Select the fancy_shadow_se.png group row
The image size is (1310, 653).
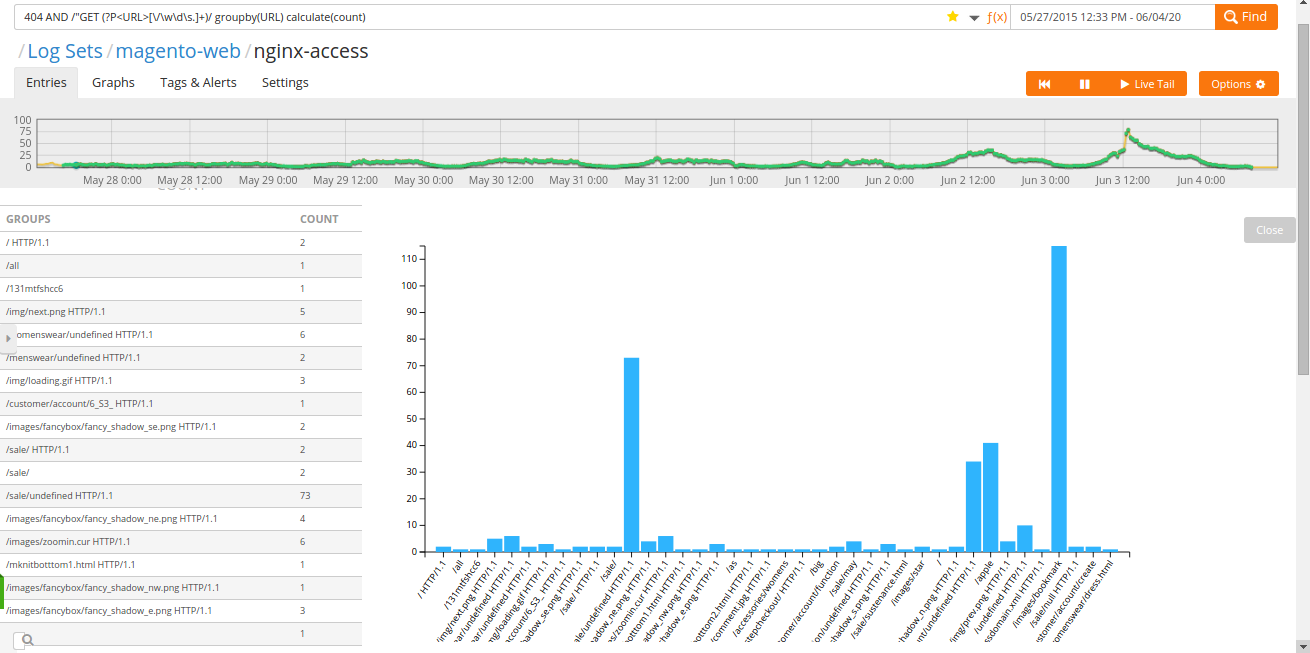[x=181, y=427]
